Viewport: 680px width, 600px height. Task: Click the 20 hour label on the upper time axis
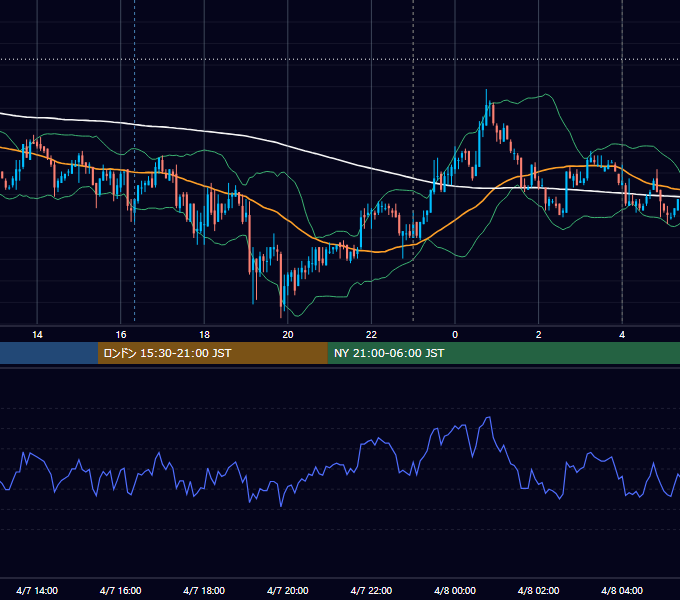[288, 335]
